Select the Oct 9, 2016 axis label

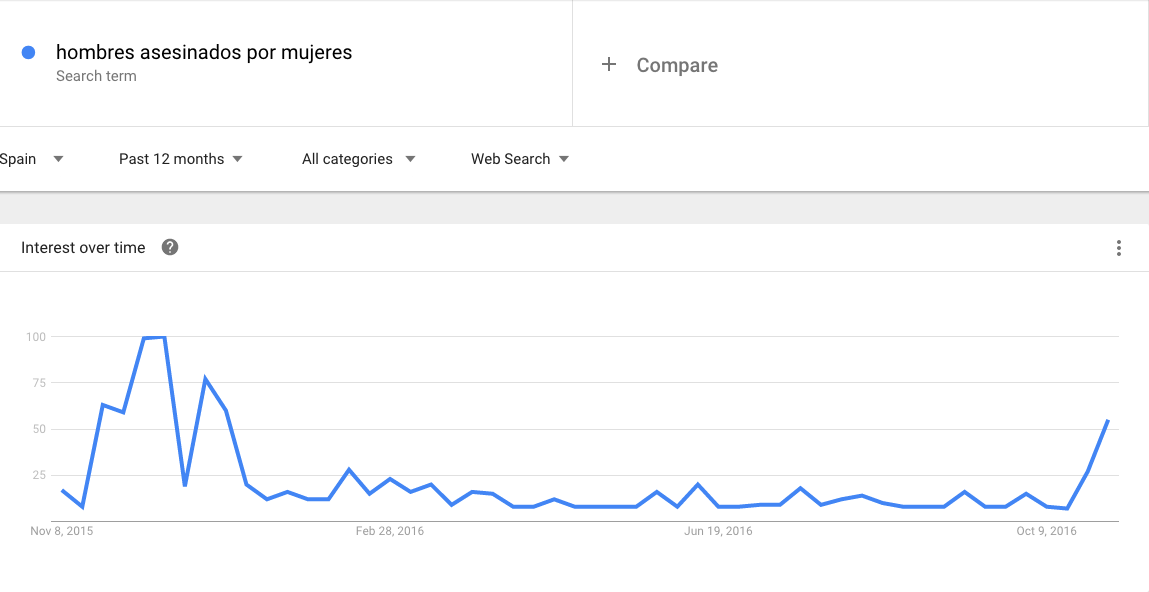pyautogui.click(x=1047, y=531)
